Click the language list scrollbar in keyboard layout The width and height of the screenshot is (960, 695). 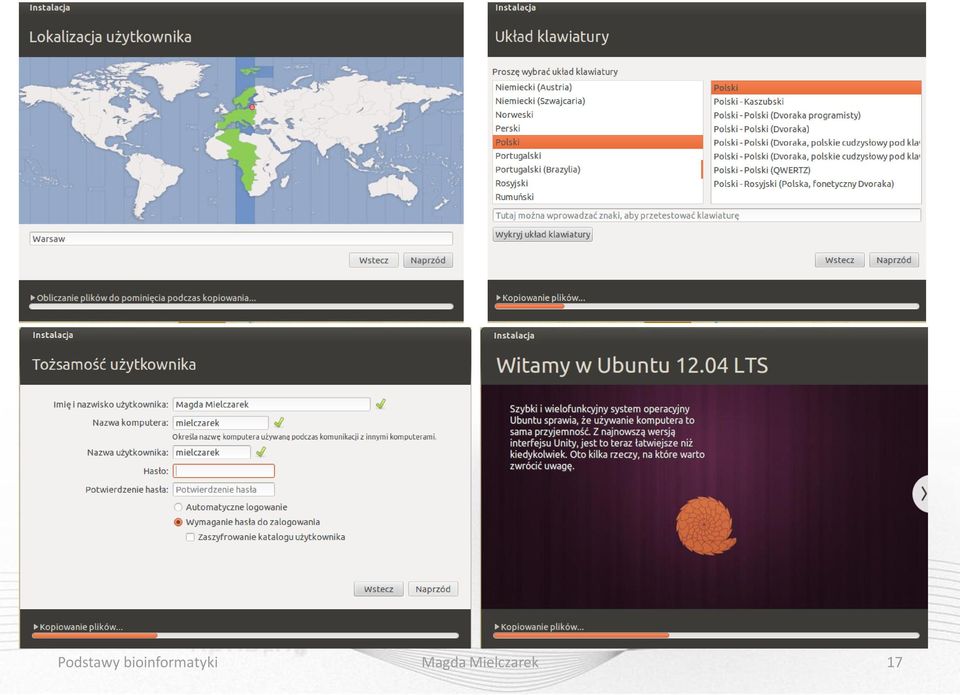702,169
